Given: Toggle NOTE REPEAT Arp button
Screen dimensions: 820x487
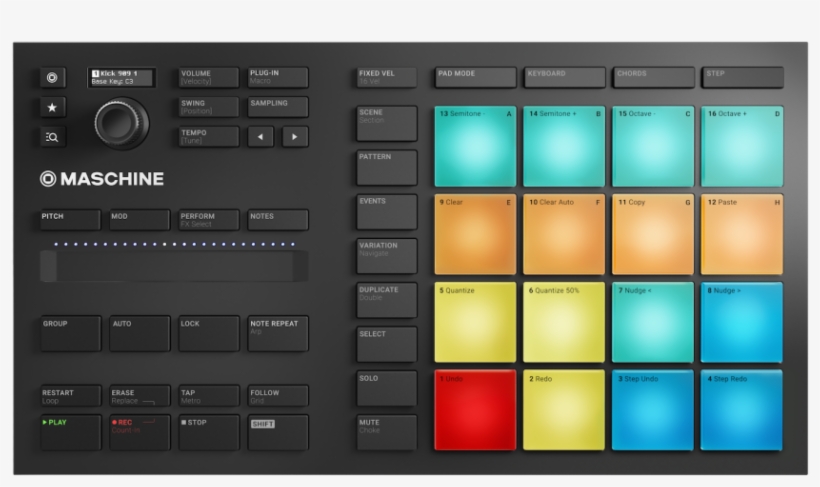Looking at the screenshot, I should tap(278, 333).
